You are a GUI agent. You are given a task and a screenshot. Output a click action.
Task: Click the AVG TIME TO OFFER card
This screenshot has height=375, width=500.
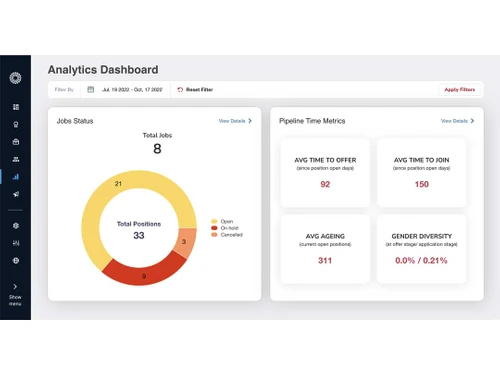coord(325,173)
